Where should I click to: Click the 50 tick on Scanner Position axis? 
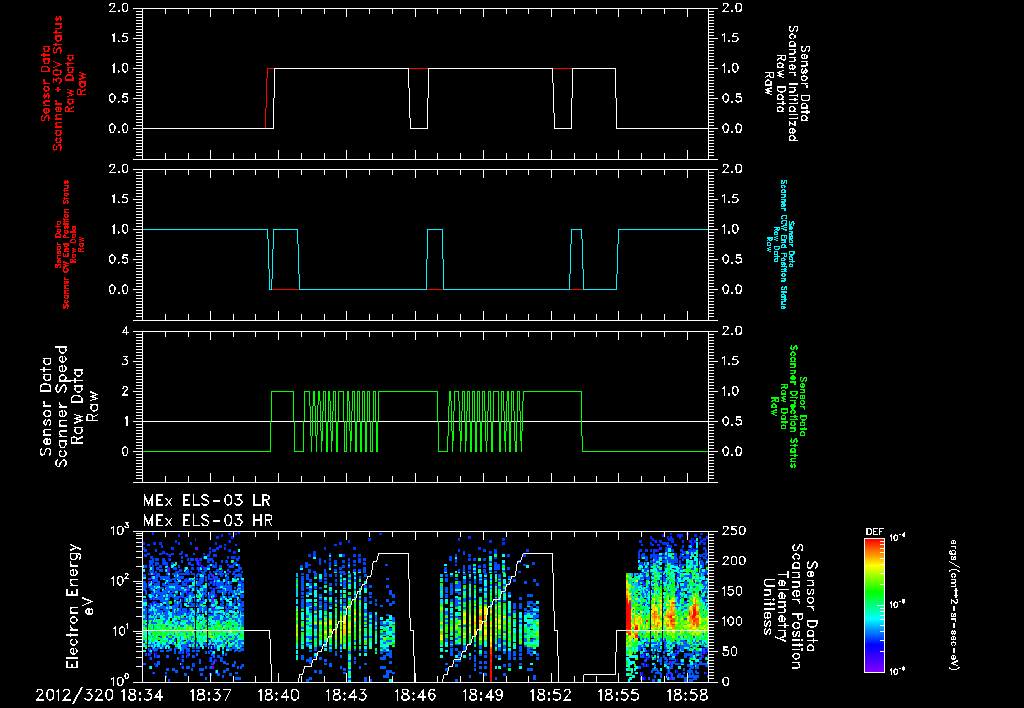730,651
